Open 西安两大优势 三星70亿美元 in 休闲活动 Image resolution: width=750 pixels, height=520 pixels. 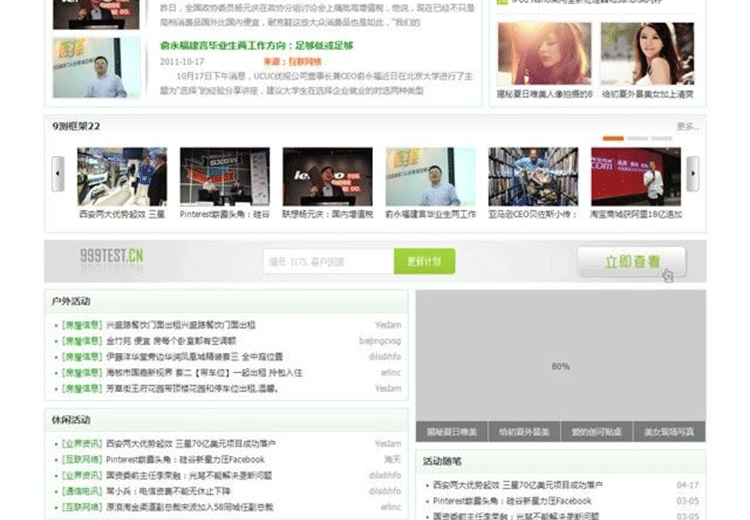190,444
